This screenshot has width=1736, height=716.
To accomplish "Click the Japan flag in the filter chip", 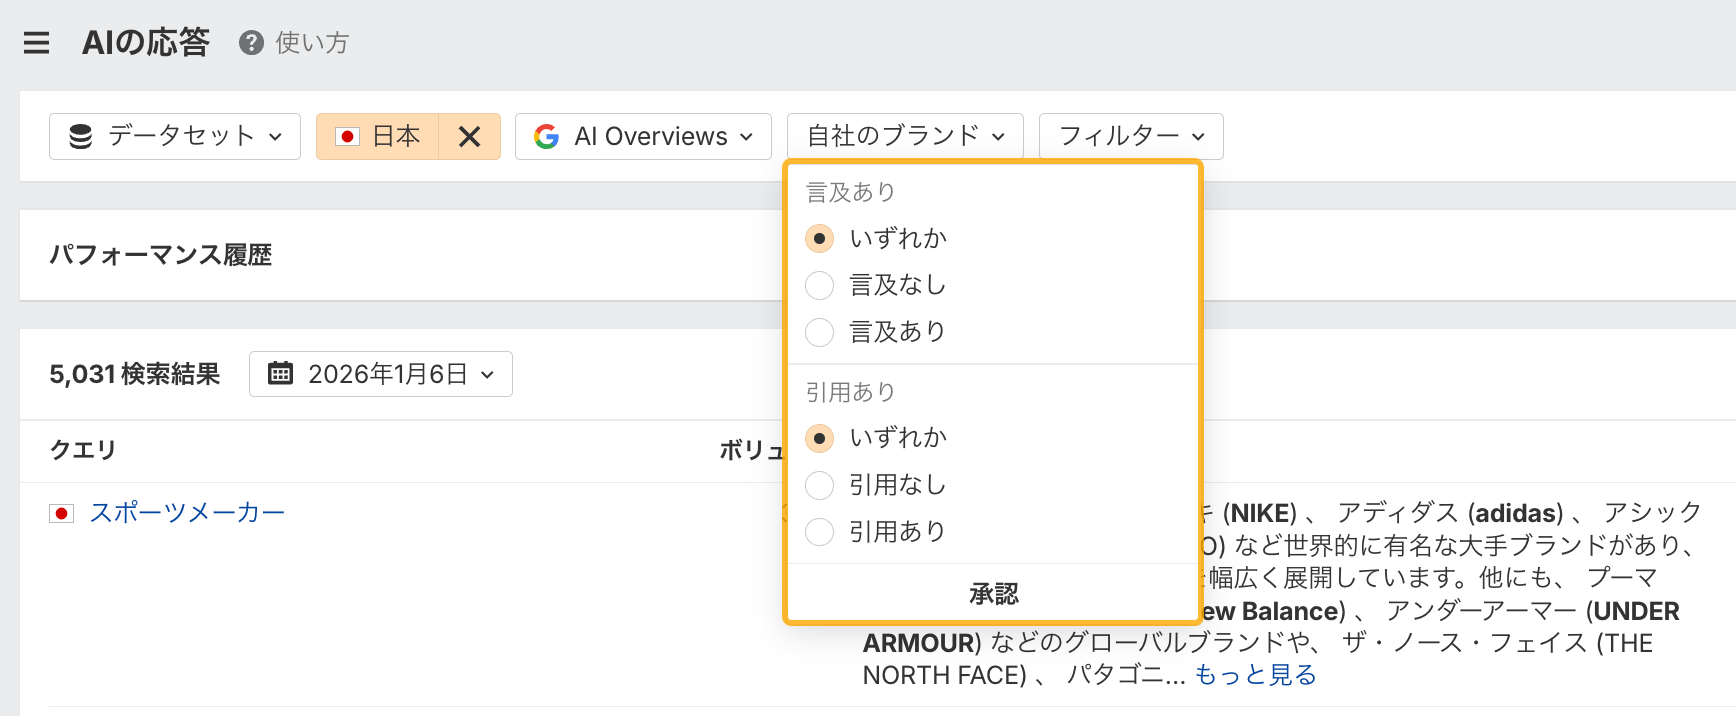I will point(348,136).
